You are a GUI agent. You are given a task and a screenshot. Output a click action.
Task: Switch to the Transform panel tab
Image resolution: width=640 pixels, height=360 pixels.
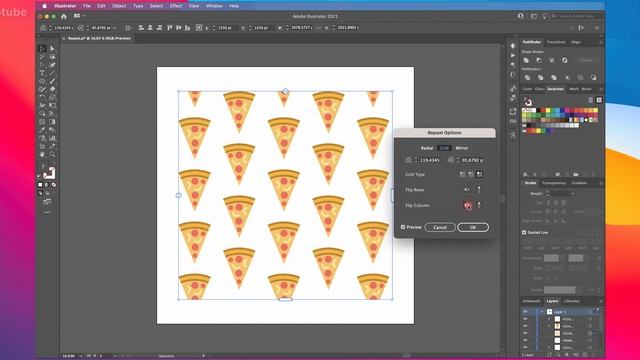[556, 42]
